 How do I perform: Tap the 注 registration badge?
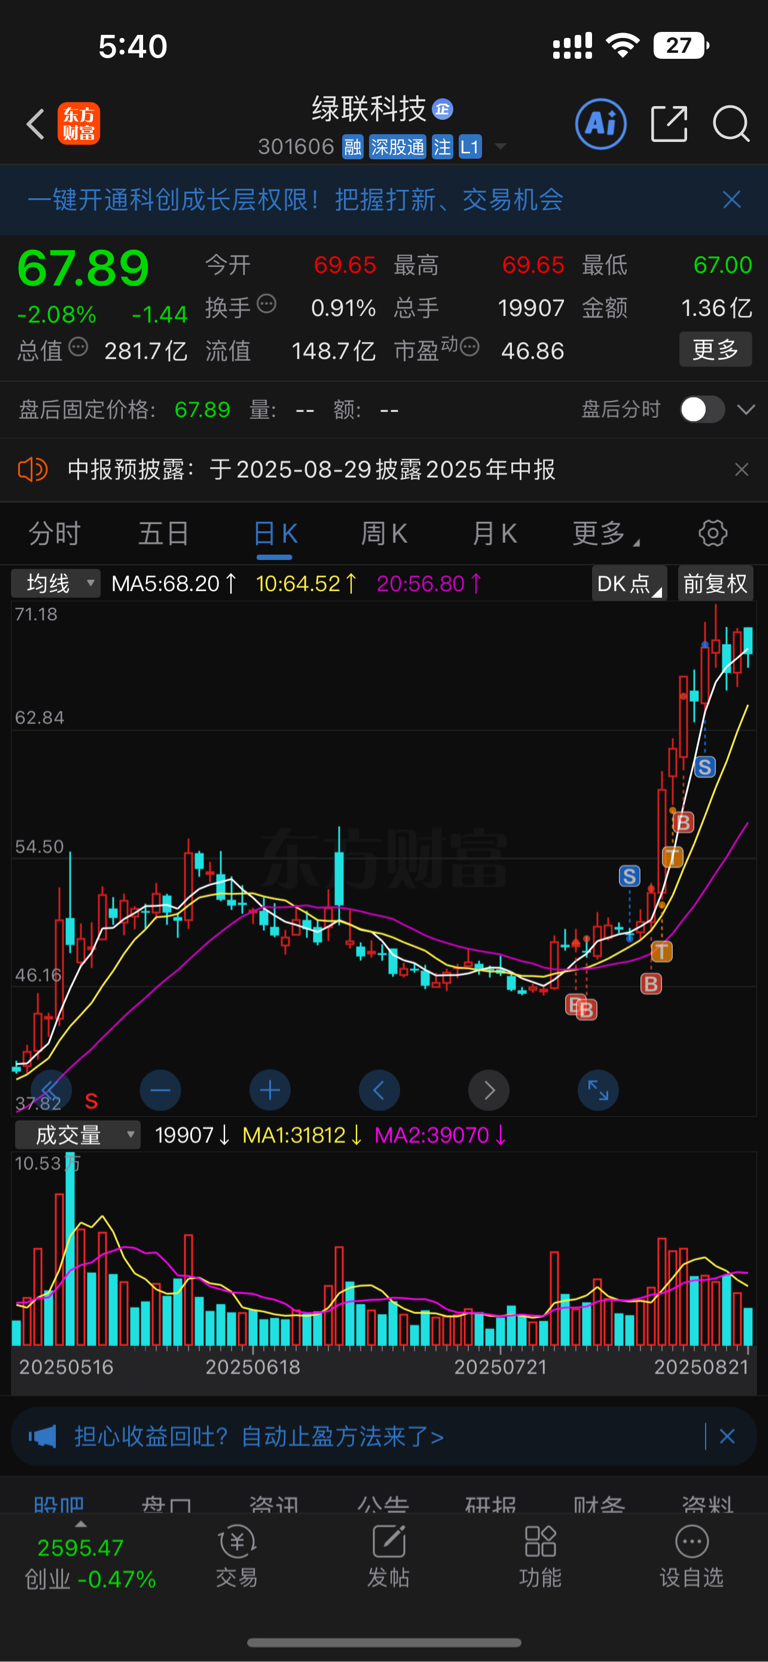click(x=442, y=147)
